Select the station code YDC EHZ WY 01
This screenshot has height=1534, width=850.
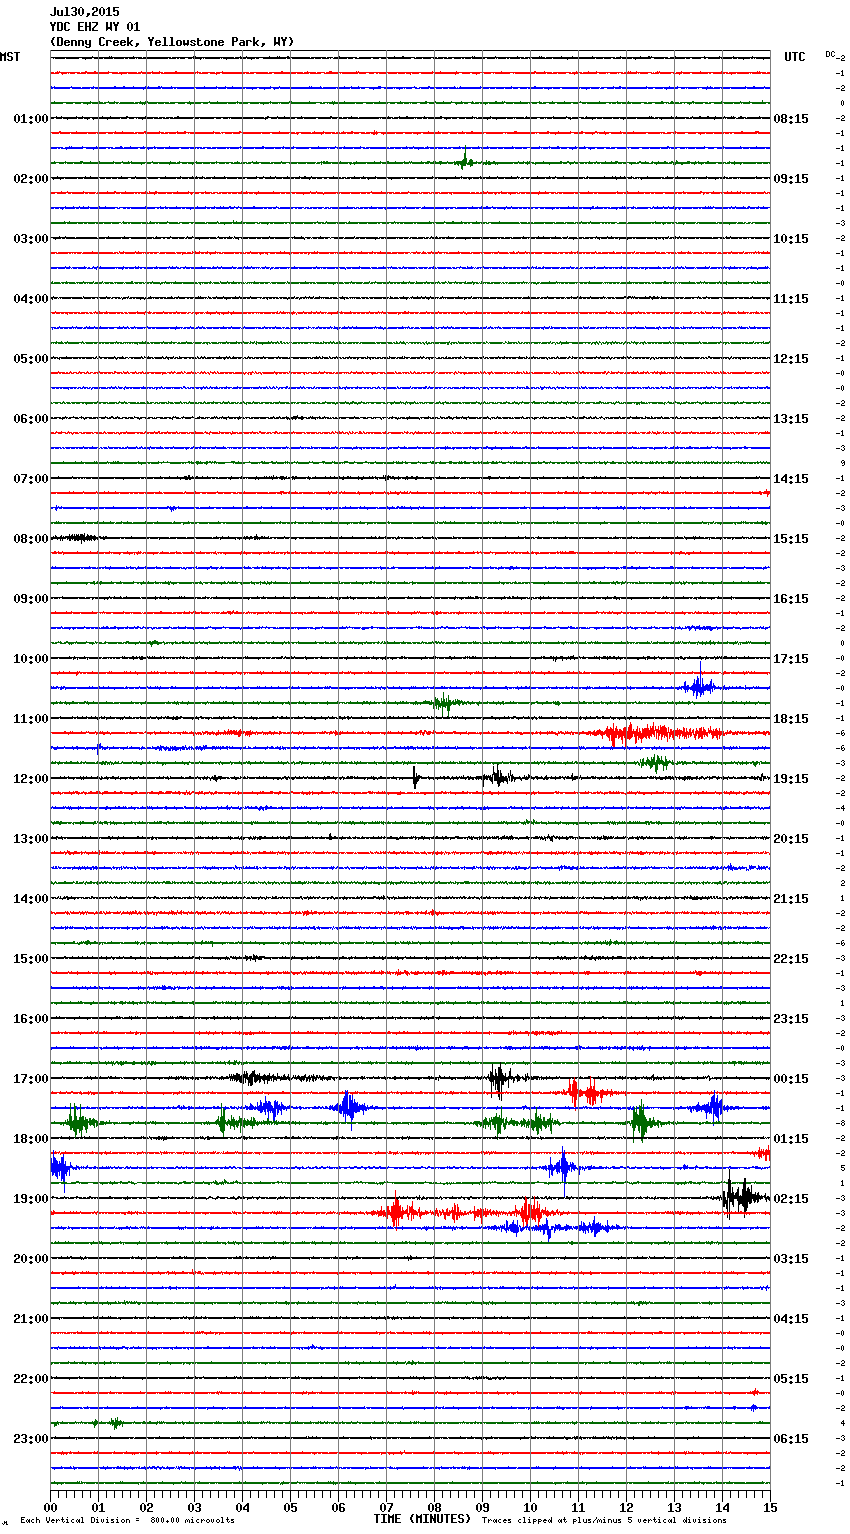[x=95, y=27]
